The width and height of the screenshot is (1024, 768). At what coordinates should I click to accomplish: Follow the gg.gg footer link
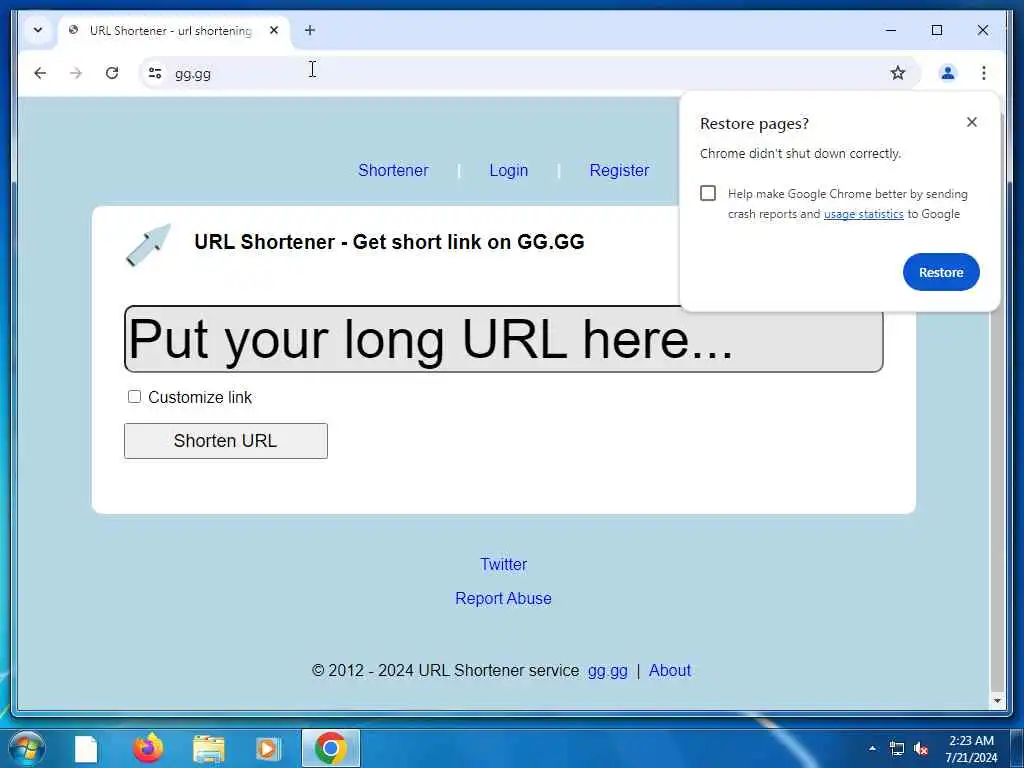tap(607, 671)
